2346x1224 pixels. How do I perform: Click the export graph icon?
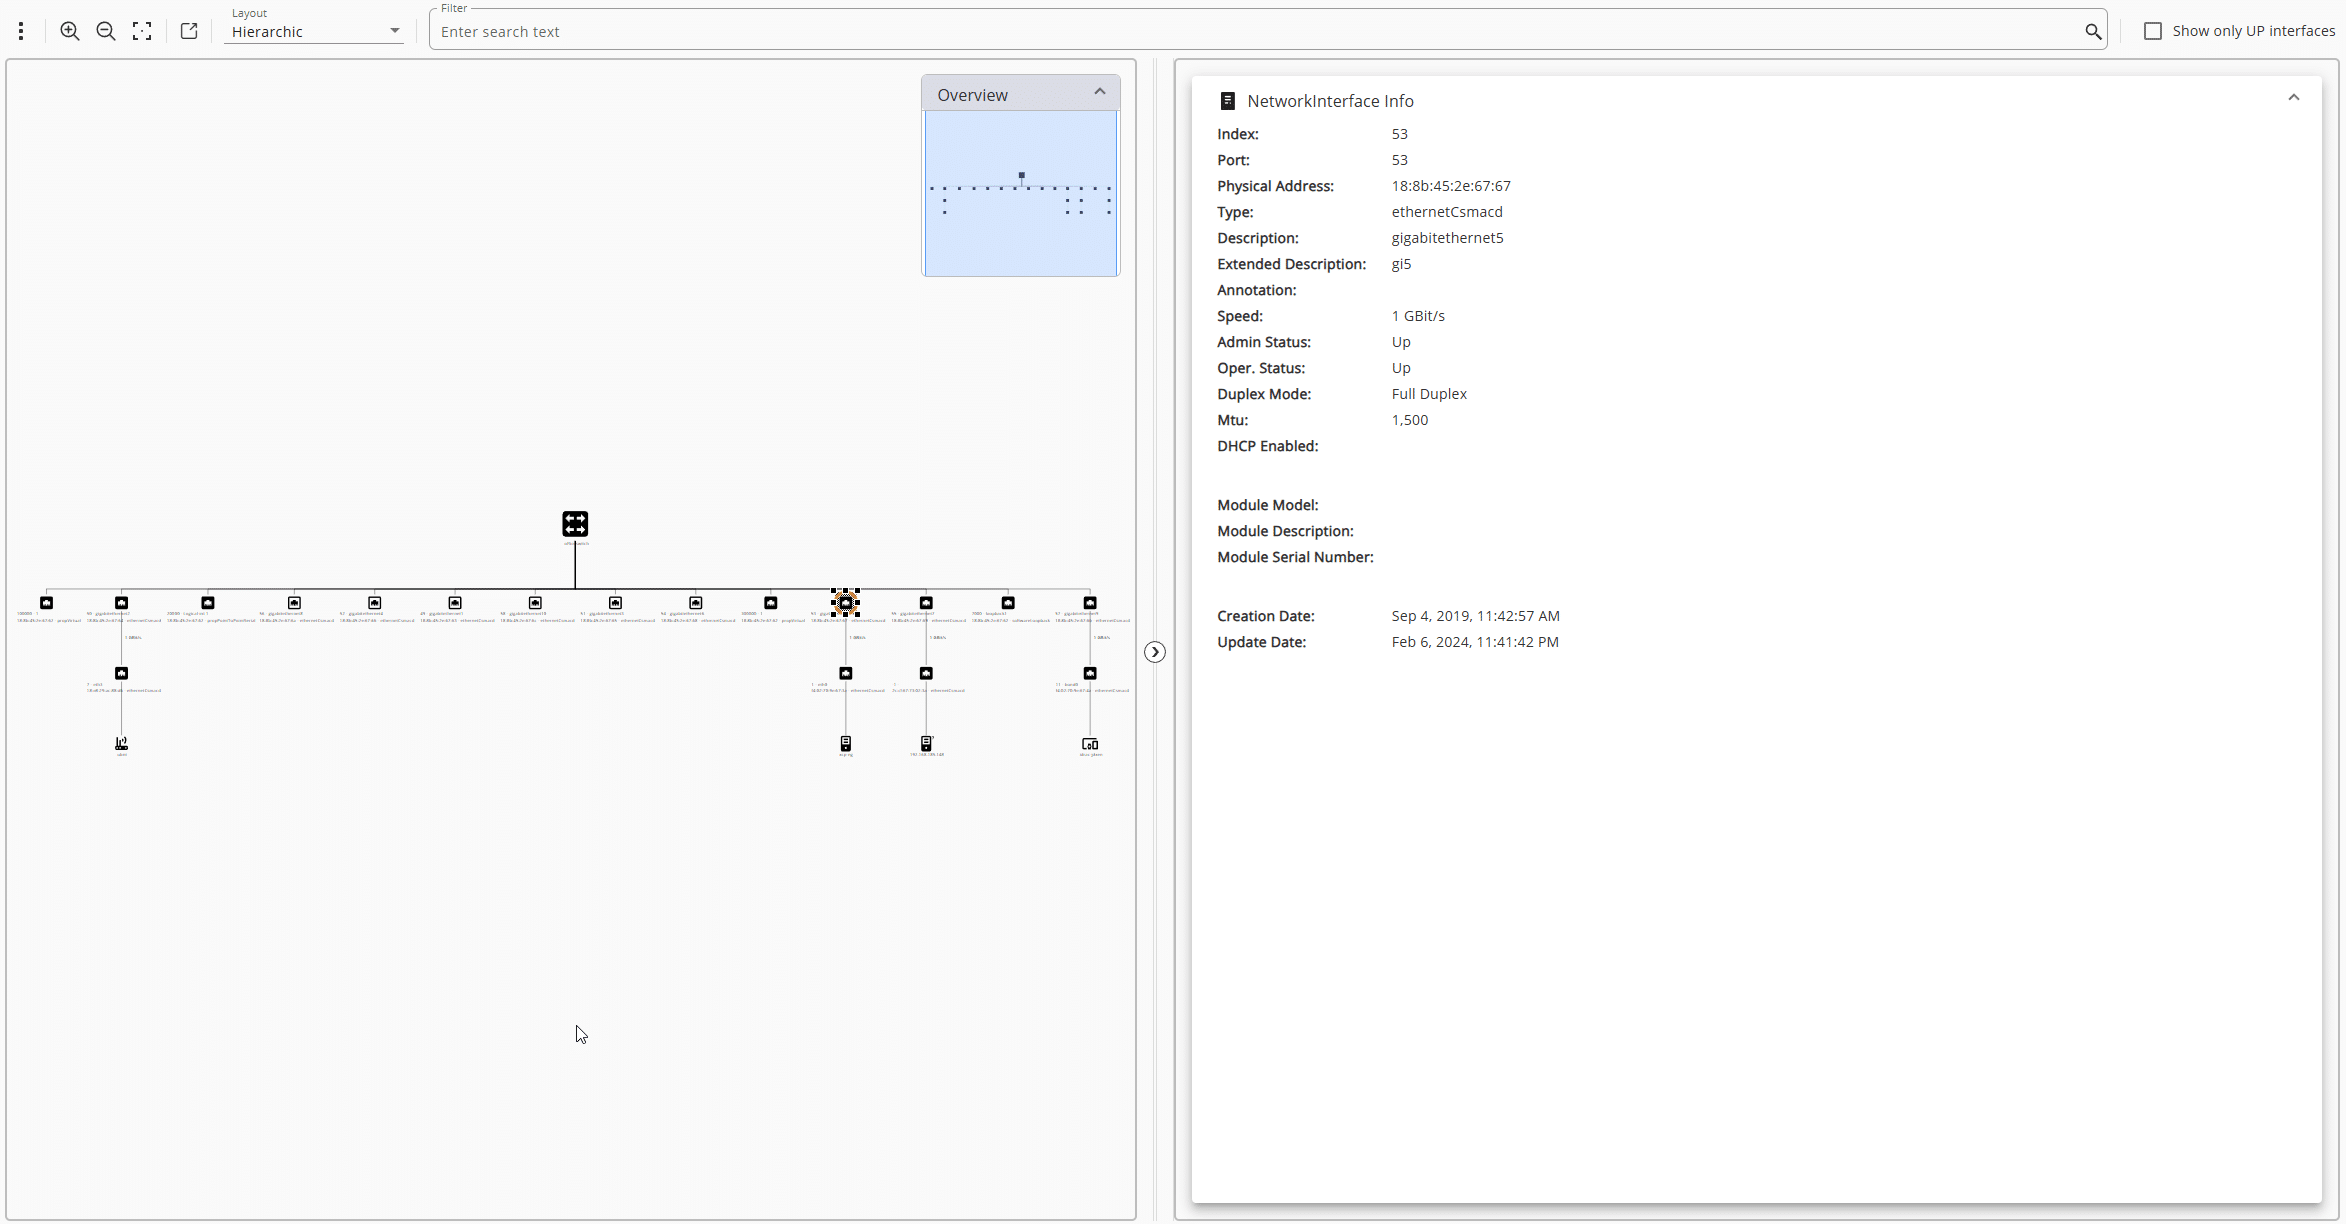pyautogui.click(x=189, y=31)
